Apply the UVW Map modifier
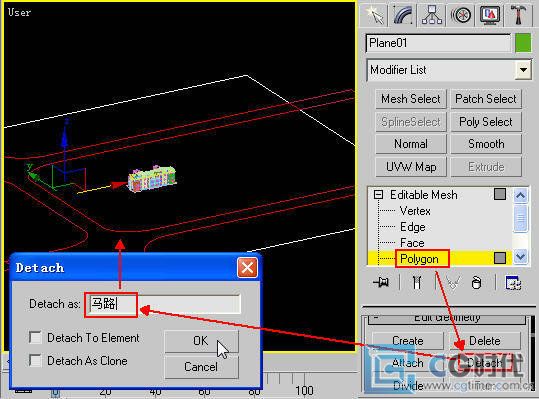 411,167
